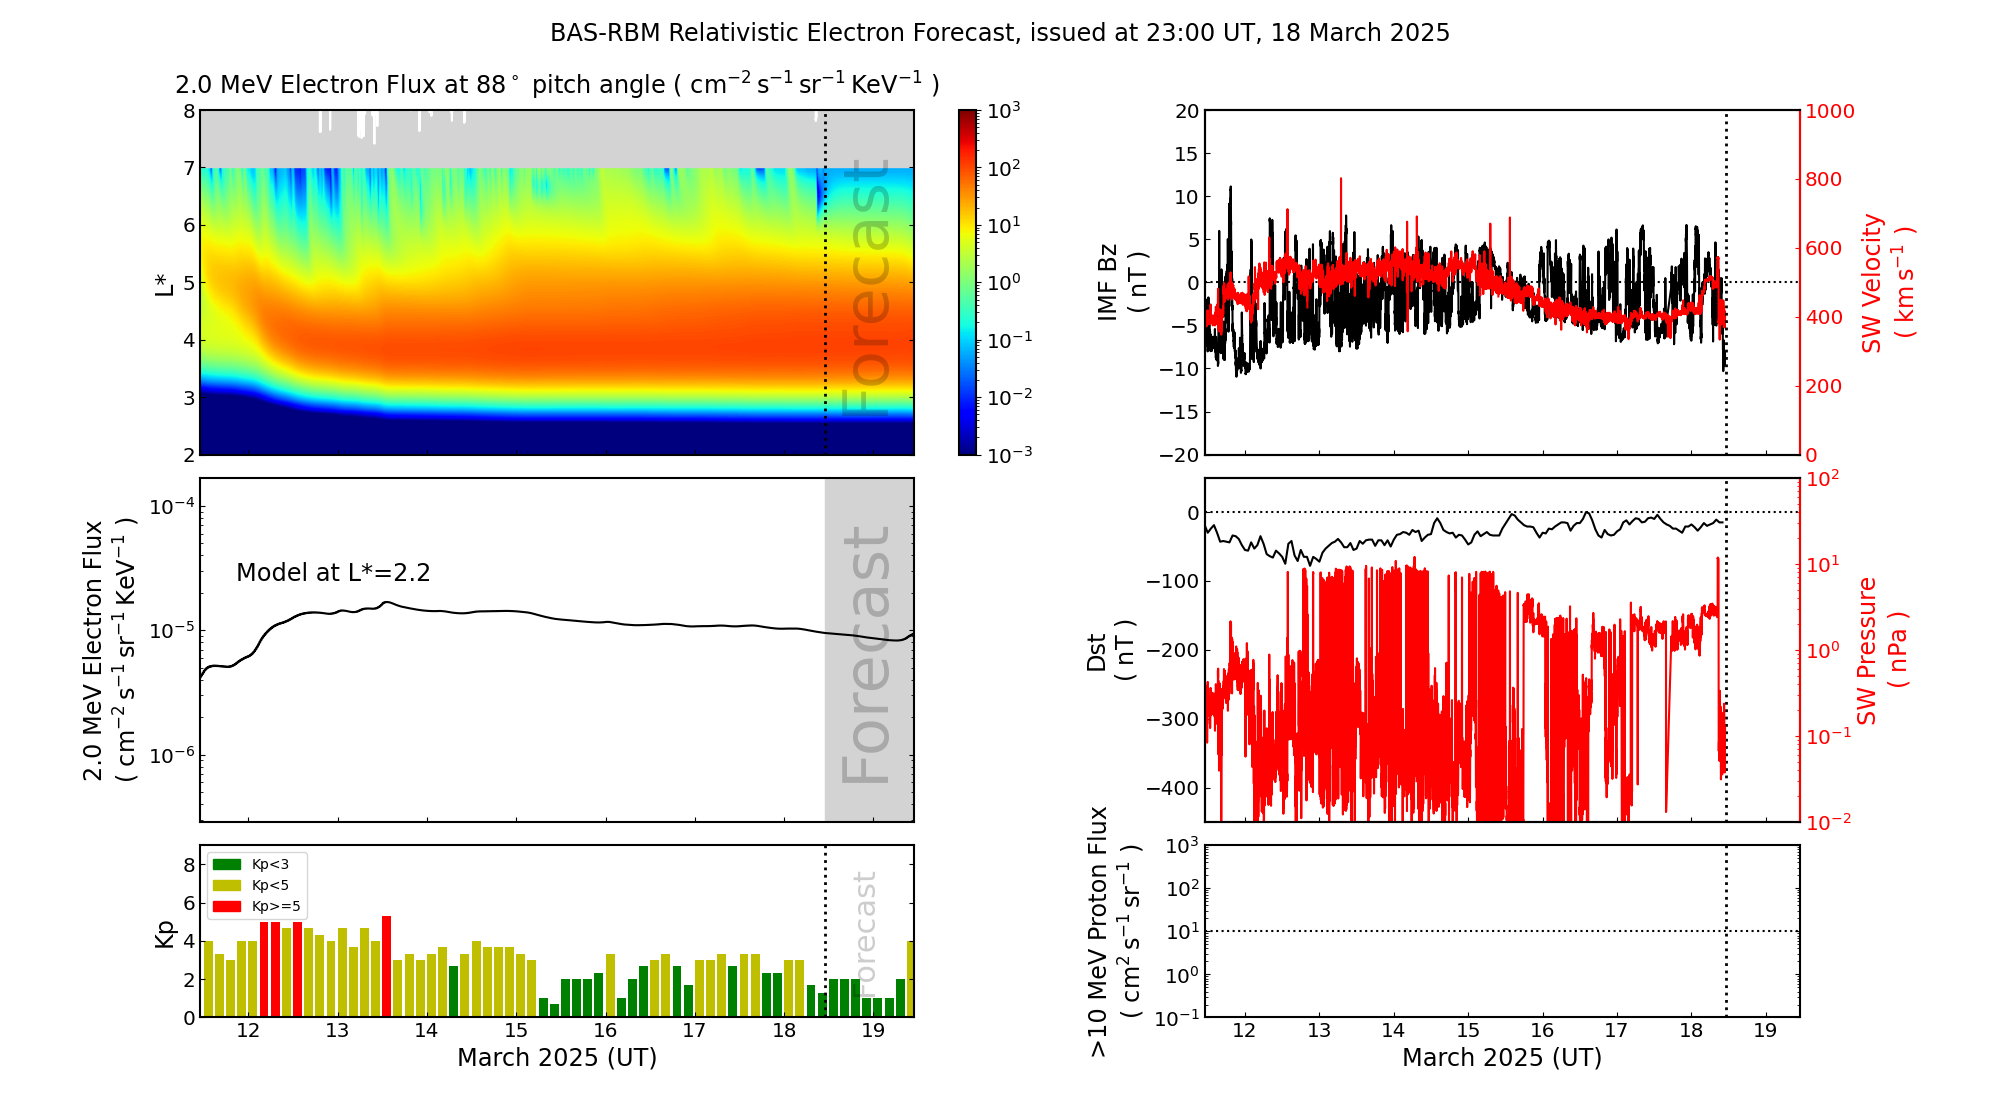Click the tallest red Kp bar near March 13.5
The image size is (2000, 1100).
[386, 965]
